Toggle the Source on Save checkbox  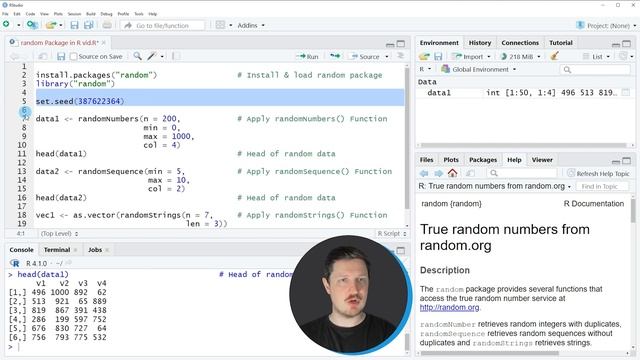[73, 56]
